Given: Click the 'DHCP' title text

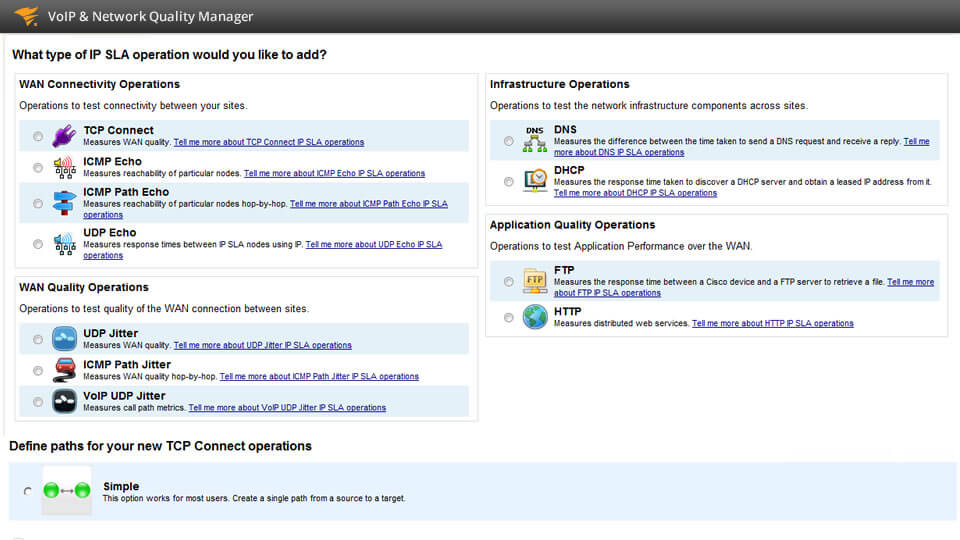Looking at the screenshot, I should (569, 170).
